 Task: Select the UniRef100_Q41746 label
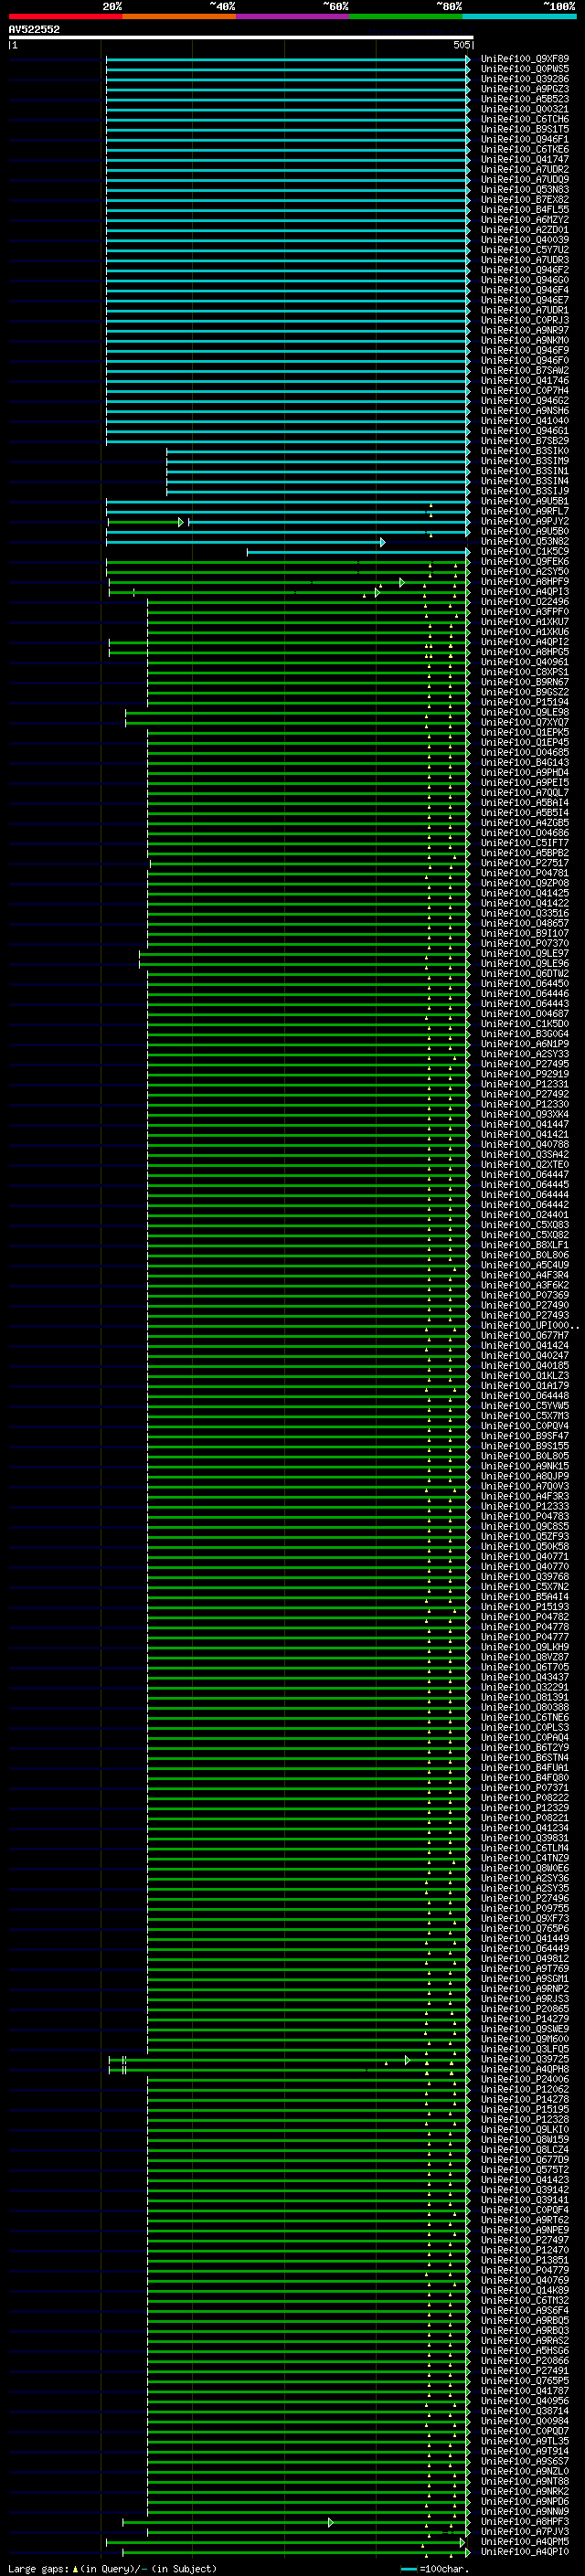click(524, 380)
